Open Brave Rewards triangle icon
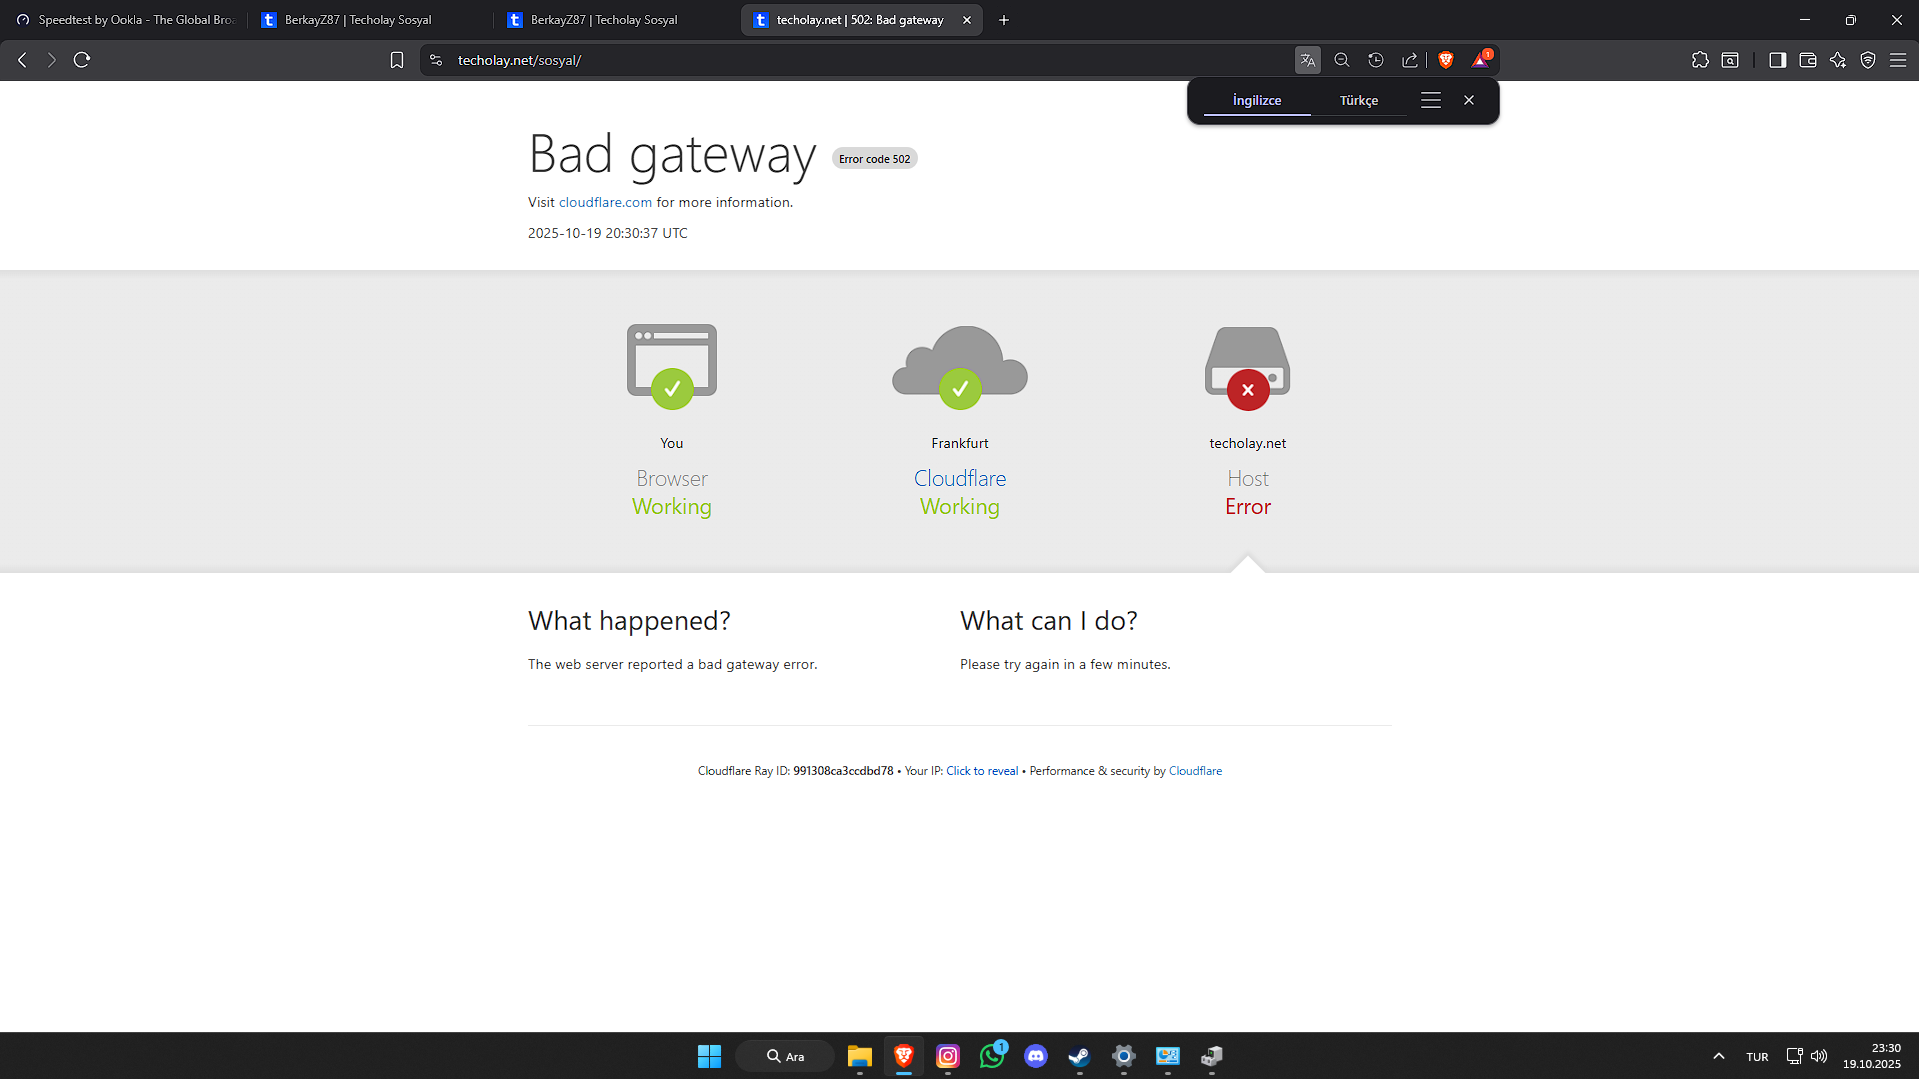 [x=1481, y=60]
